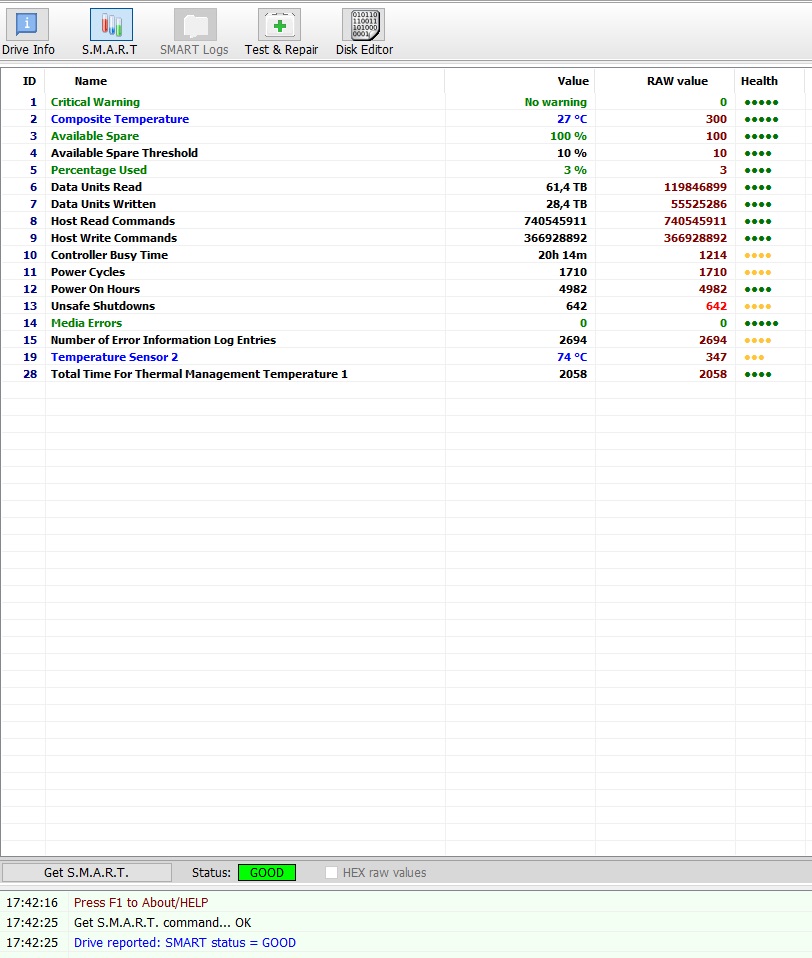Image resolution: width=812 pixels, height=958 pixels.
Task: Click the 17:42:16 log timestamp
Action: 32,902
